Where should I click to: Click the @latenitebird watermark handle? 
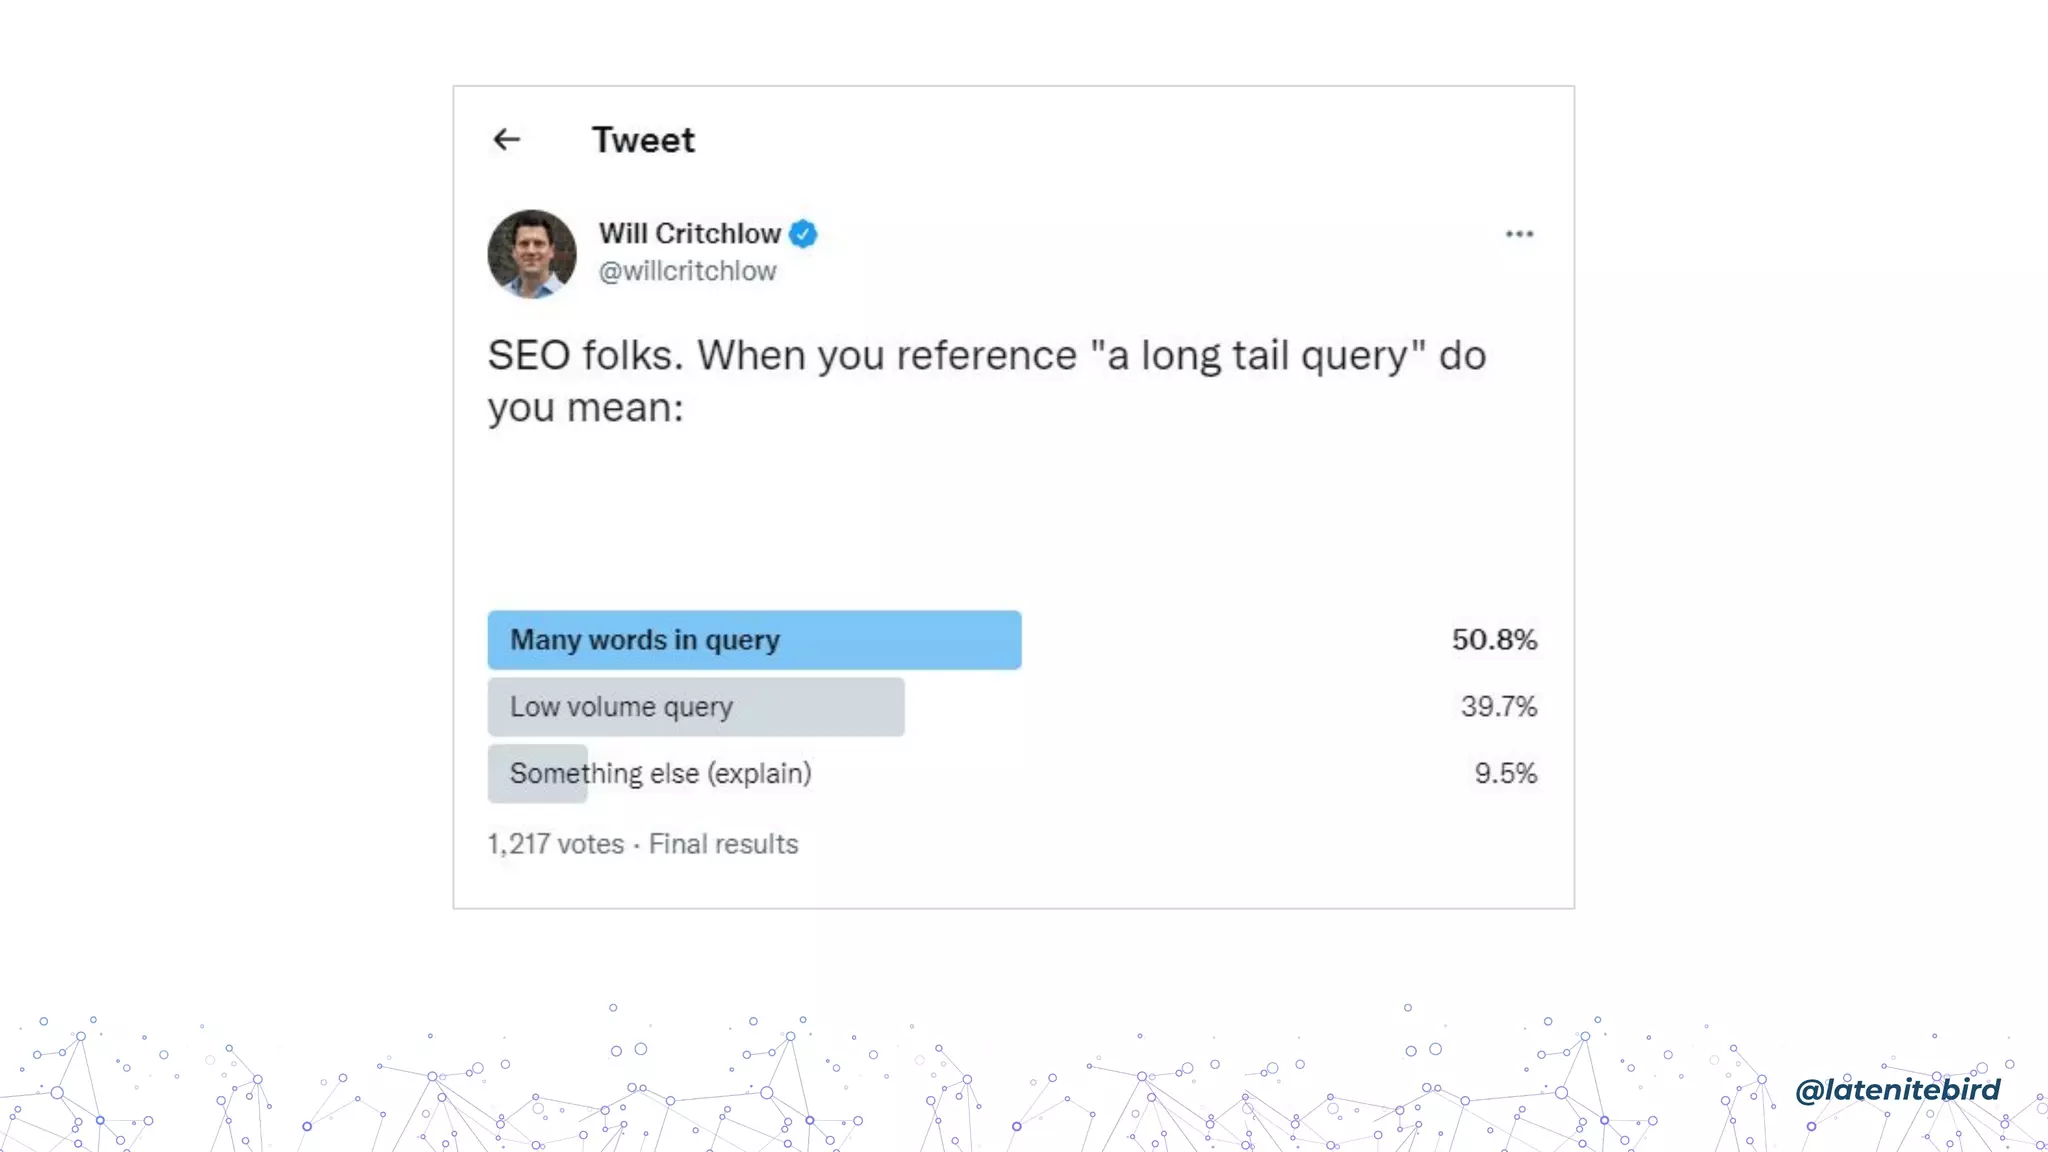[x=1898, y=1089]
